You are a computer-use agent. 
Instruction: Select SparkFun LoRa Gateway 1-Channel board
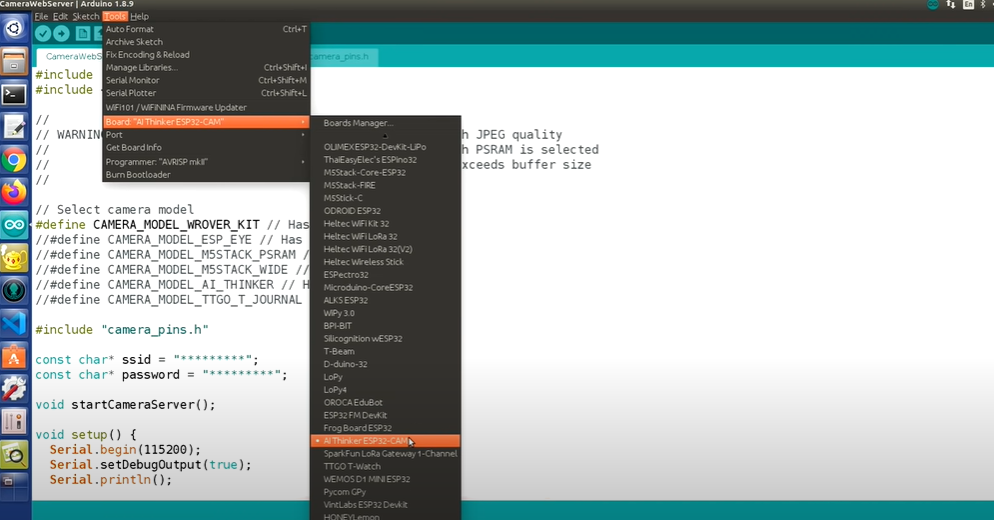385,453
